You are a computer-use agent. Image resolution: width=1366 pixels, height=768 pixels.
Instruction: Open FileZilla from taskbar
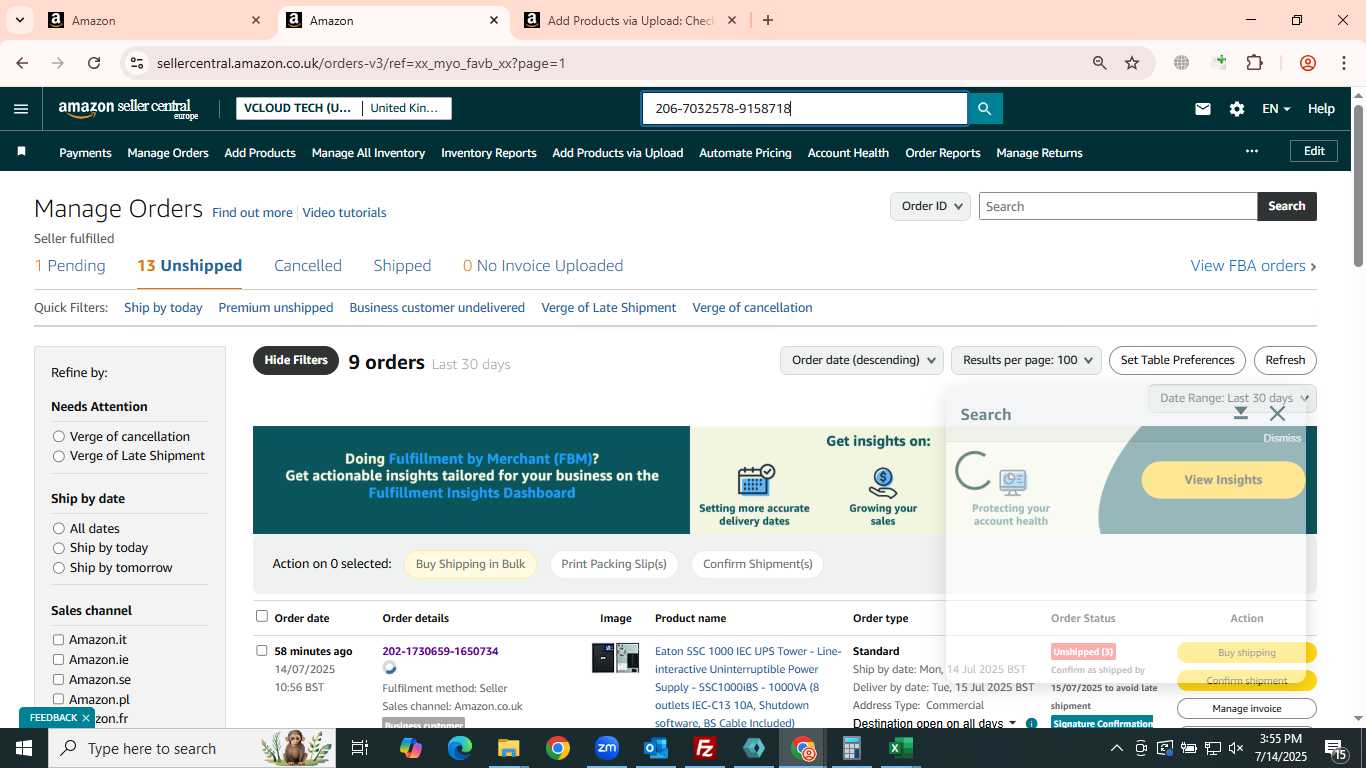[705, 748]
